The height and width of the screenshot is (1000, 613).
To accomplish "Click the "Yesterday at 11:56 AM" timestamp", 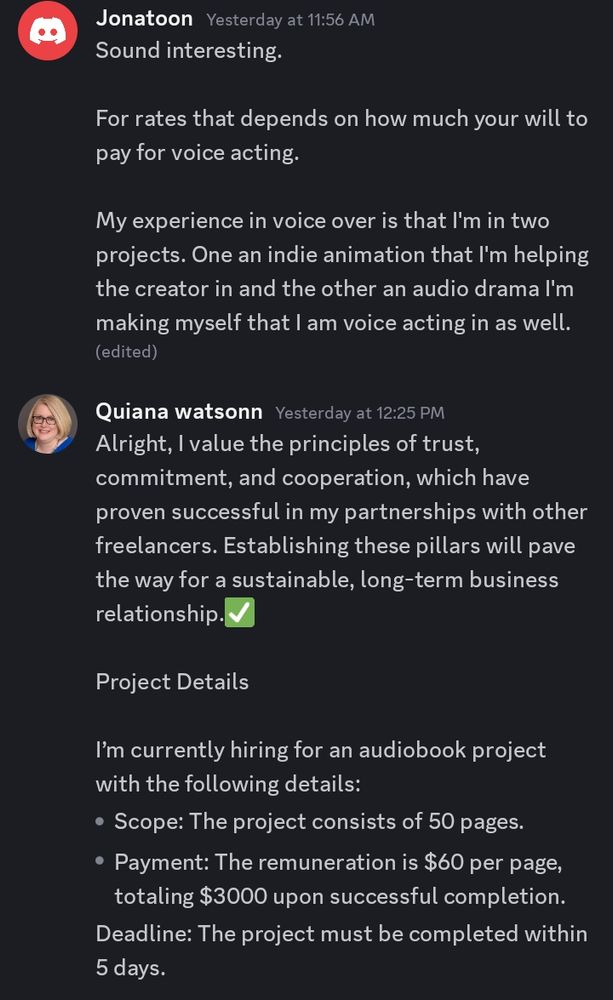I will [x=290, y=19].
